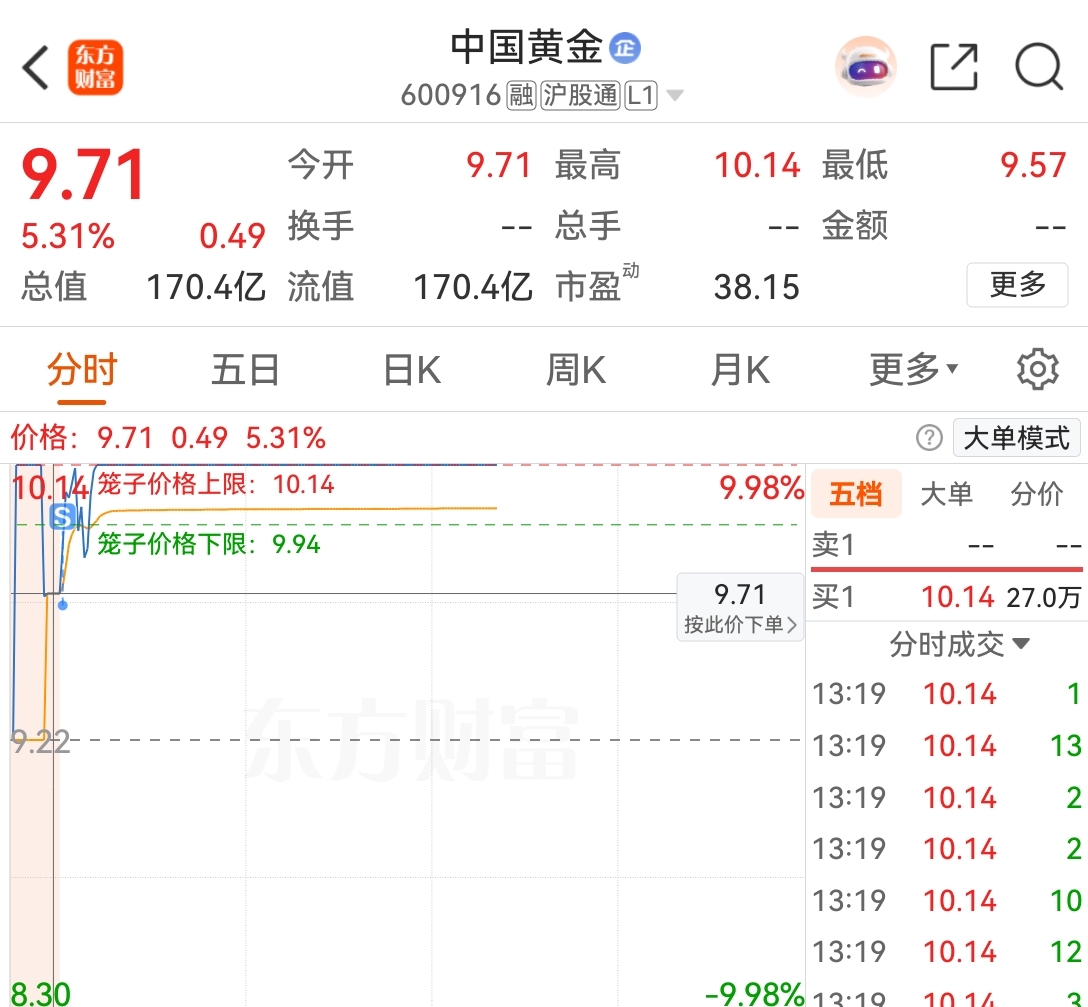Tap 最高 value 10.14

tap(757, 165)
